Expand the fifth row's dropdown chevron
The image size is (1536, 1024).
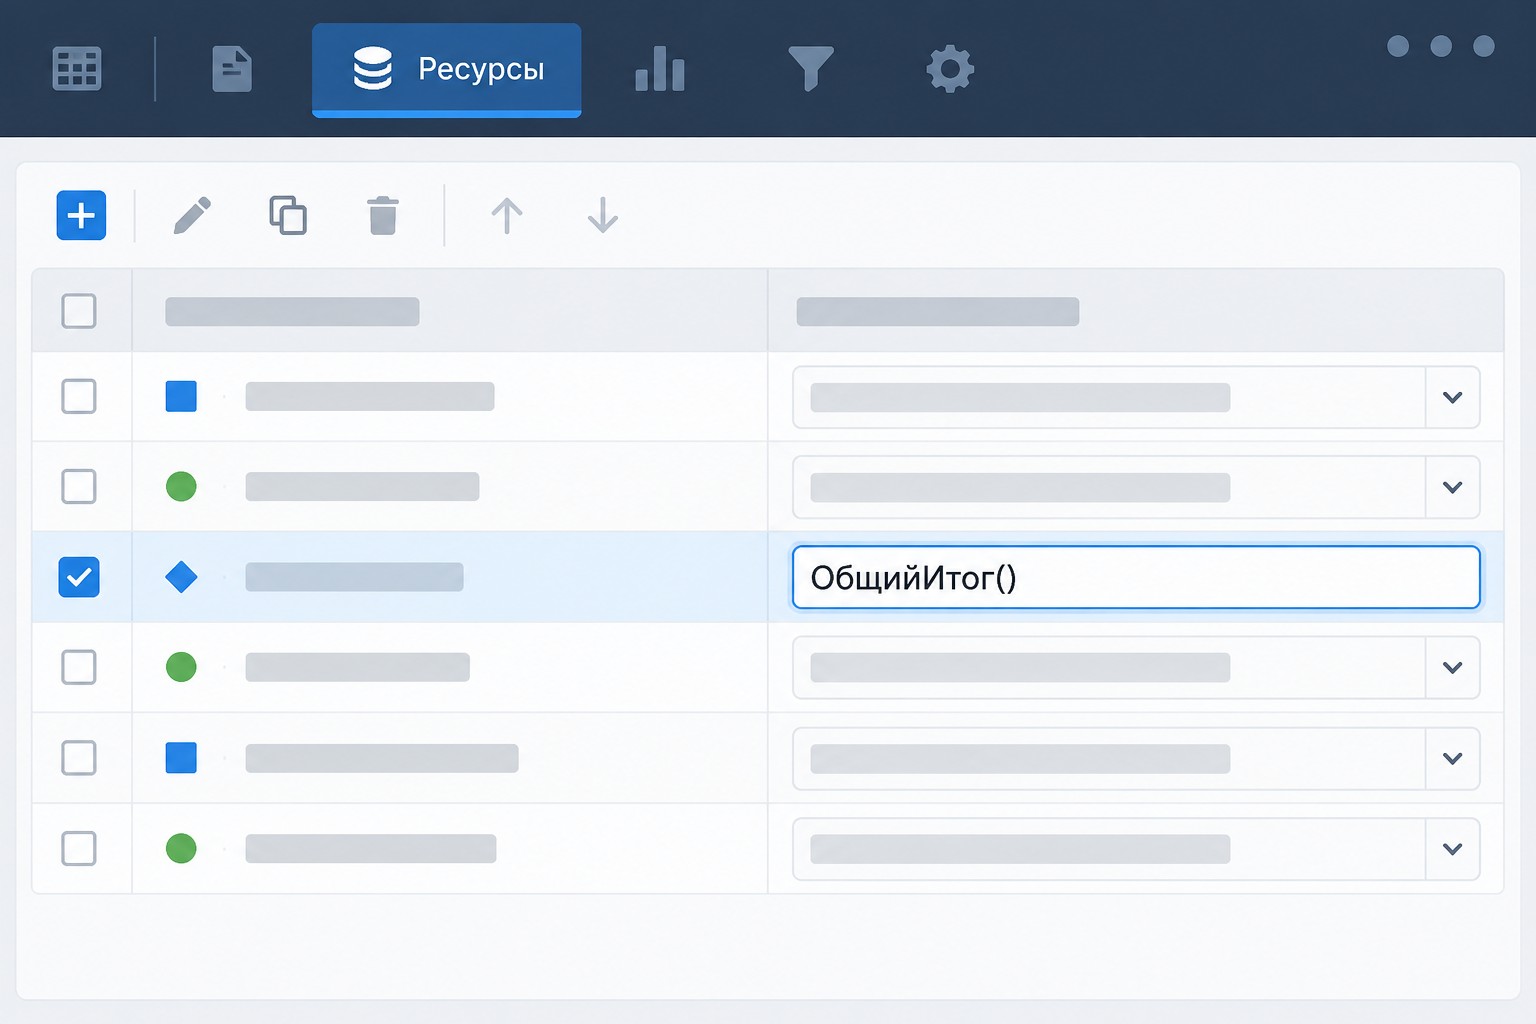(1453, 758)
